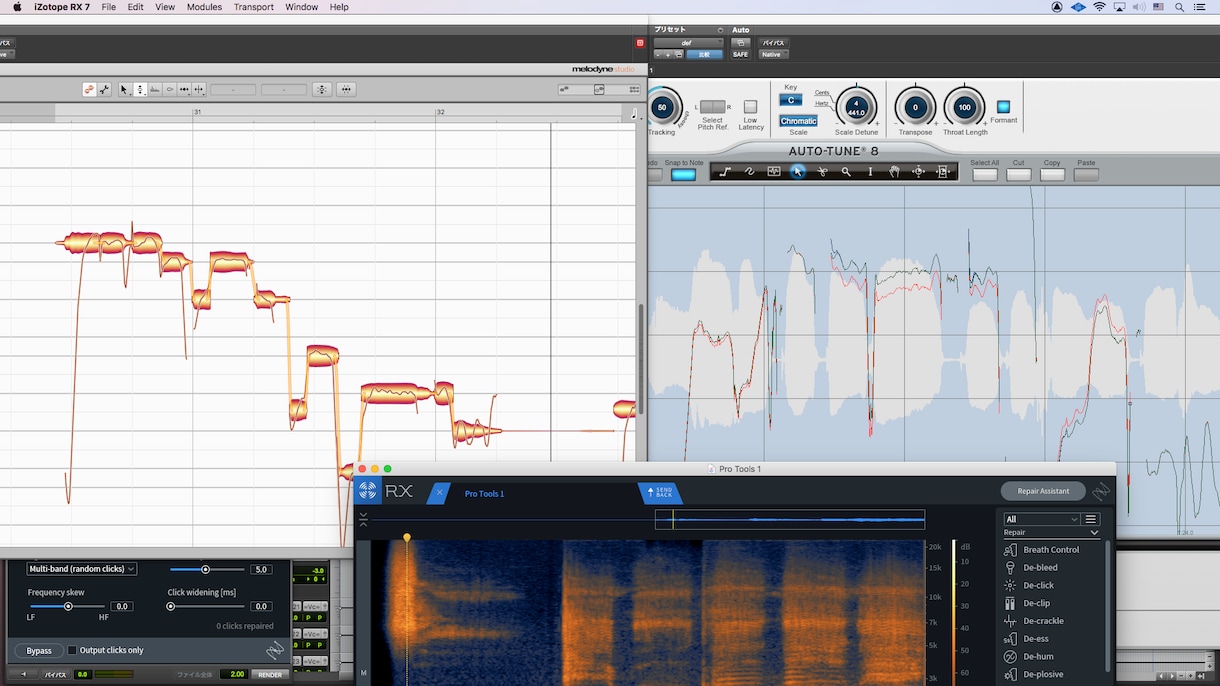Toggle the Select Pitch Ref. L/R switch
Image resolution: width=1220 pixels, height=686 pixels.
pos(712,107)
